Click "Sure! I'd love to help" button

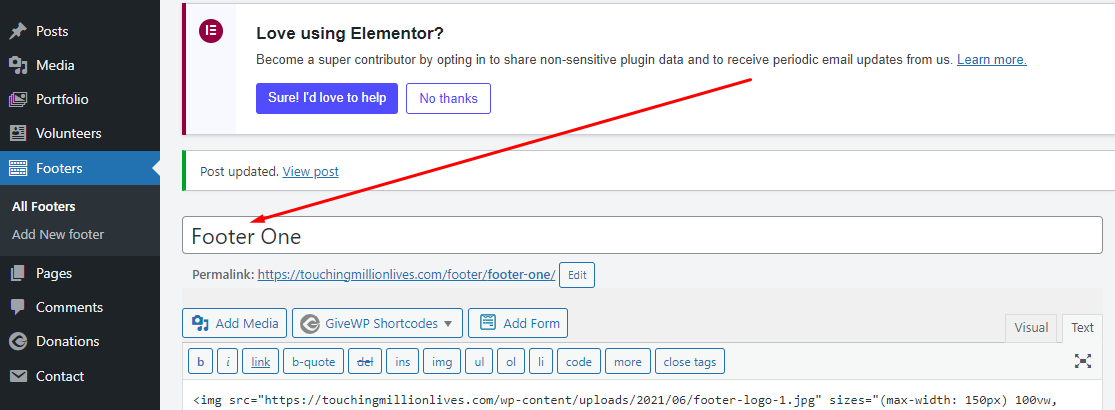[x=327, y=98]
